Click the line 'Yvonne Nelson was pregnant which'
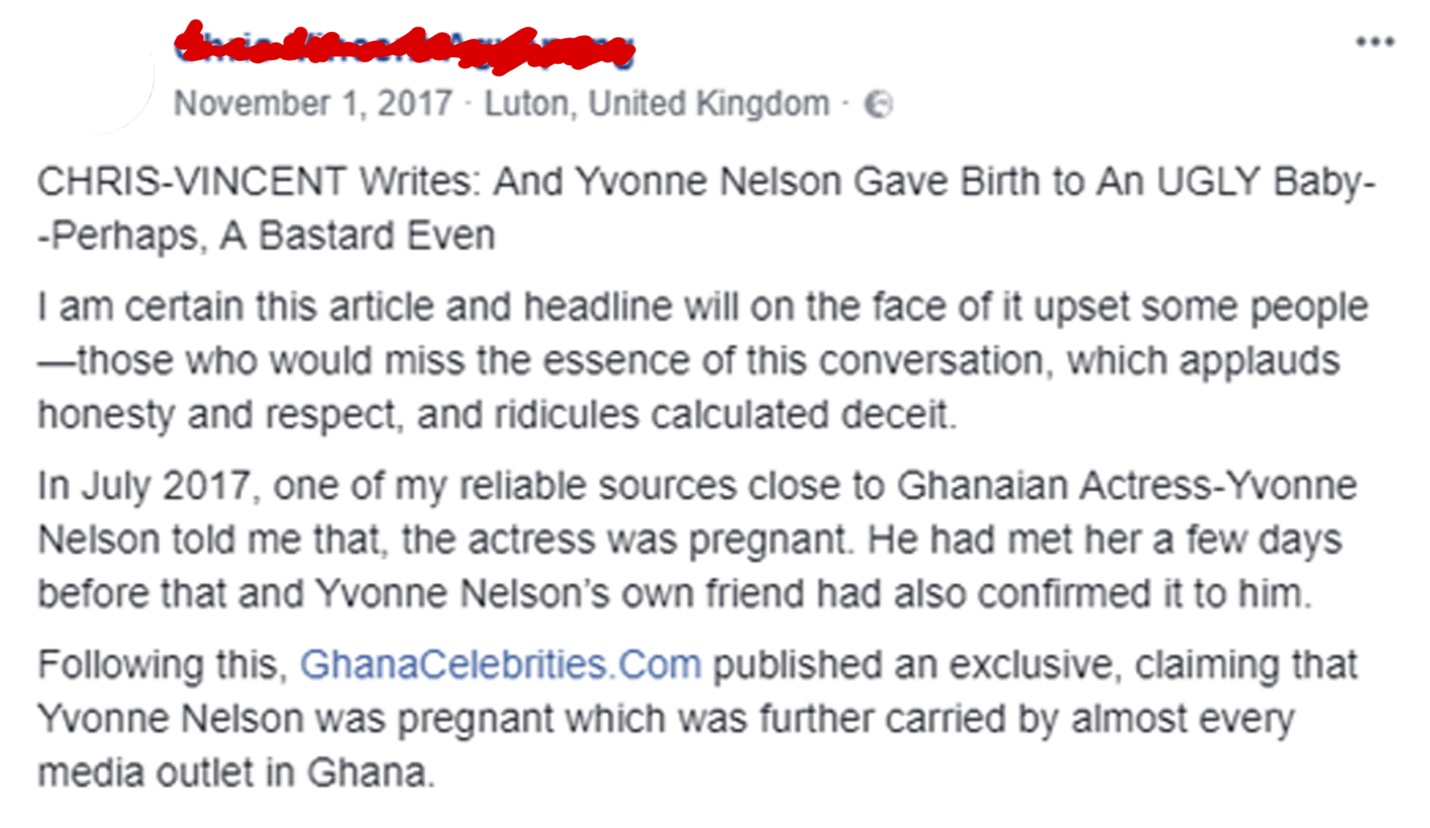This screenshot has width=1430, height=828. coord(666,718)
